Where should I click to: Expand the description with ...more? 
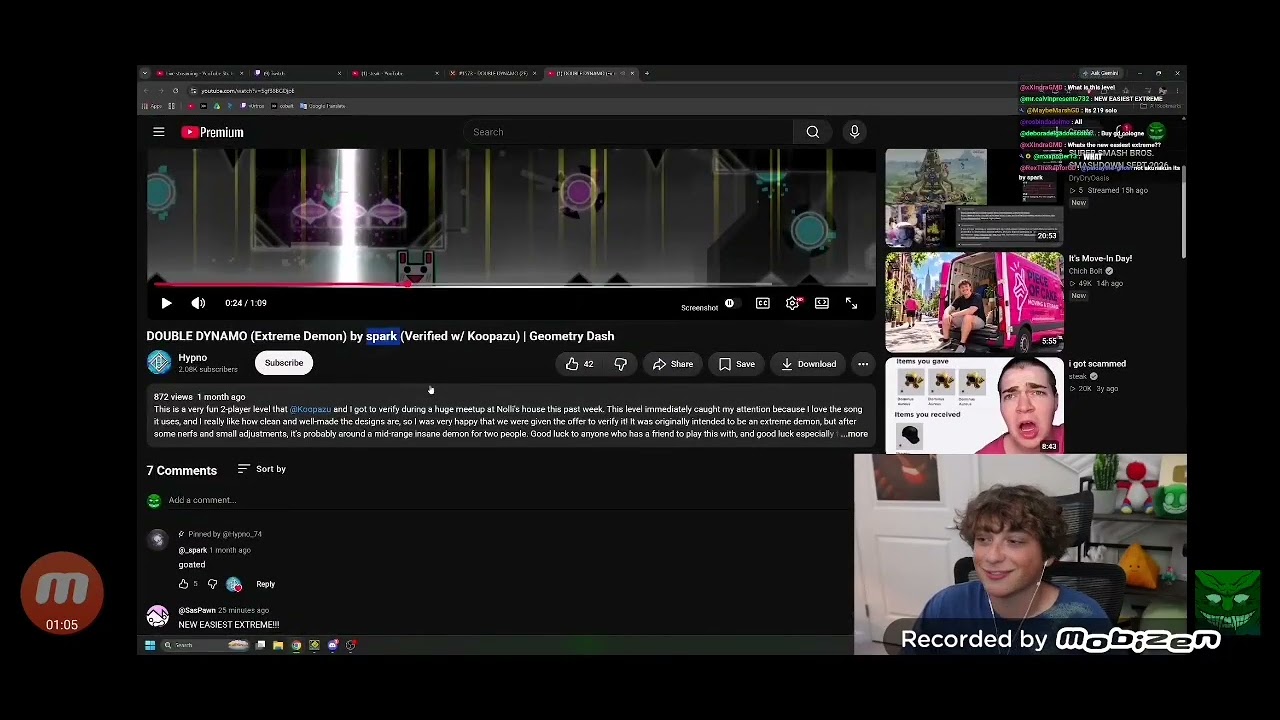pos(853,434)
